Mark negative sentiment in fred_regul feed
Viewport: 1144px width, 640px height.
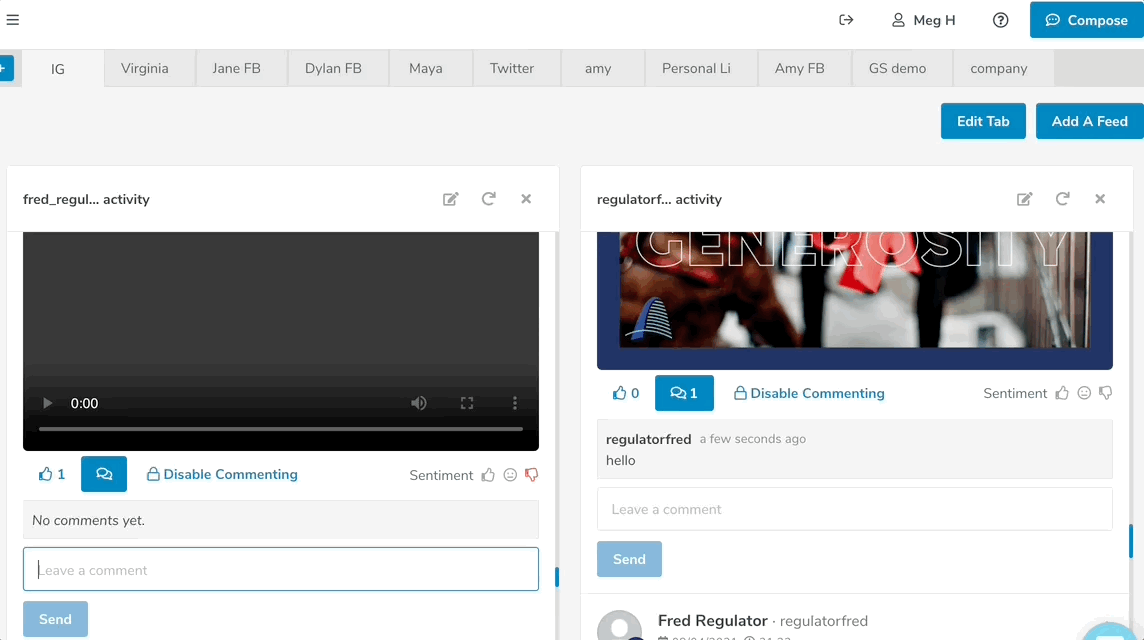[x=532, y=475]
